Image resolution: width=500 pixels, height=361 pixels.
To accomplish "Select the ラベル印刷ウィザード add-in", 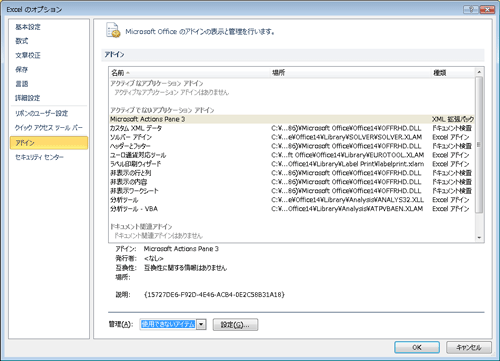I will tap(292, 164).
